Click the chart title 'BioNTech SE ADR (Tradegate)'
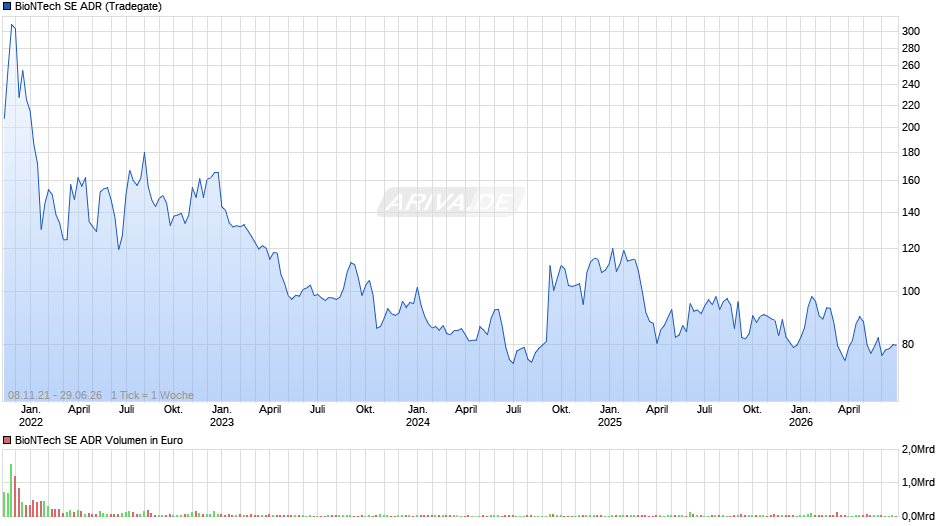Image resolution: width=940 pixels, height=526 pixels. point(88,7)
